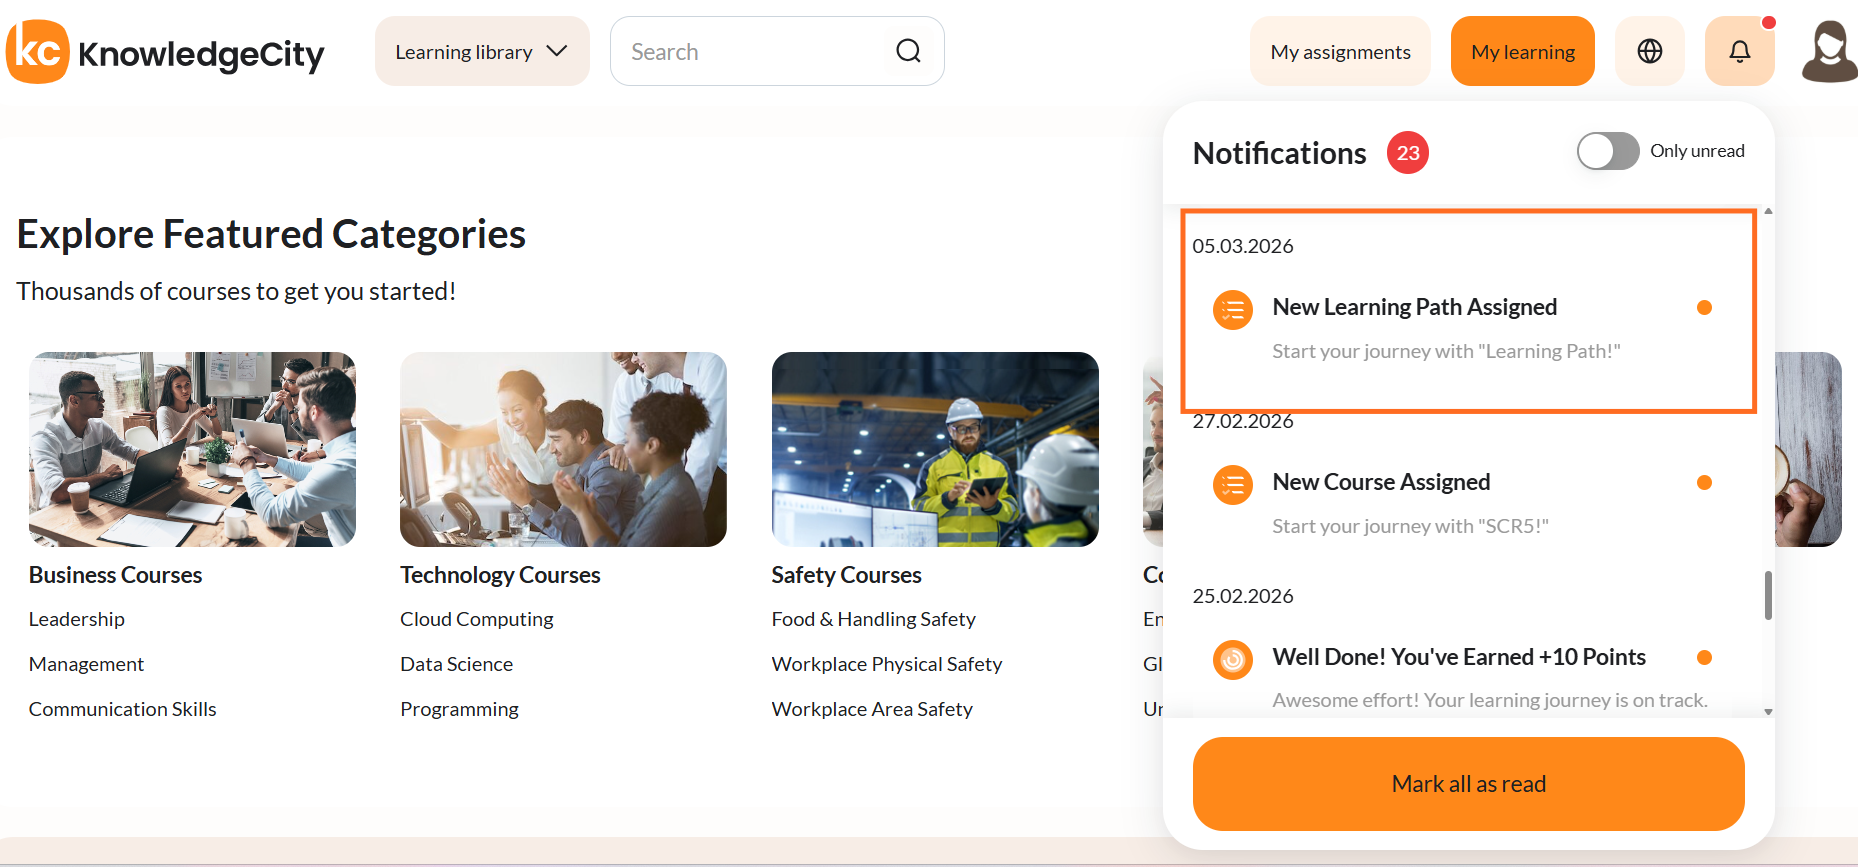Image resolution: width=1858 pixels, height=867 pixels.
Task: Select the Management category link
Action: point(86,664)
